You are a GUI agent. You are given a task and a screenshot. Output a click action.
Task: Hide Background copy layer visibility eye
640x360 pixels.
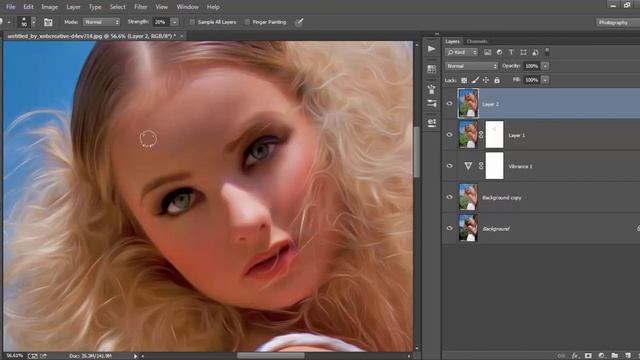point(449,197)
